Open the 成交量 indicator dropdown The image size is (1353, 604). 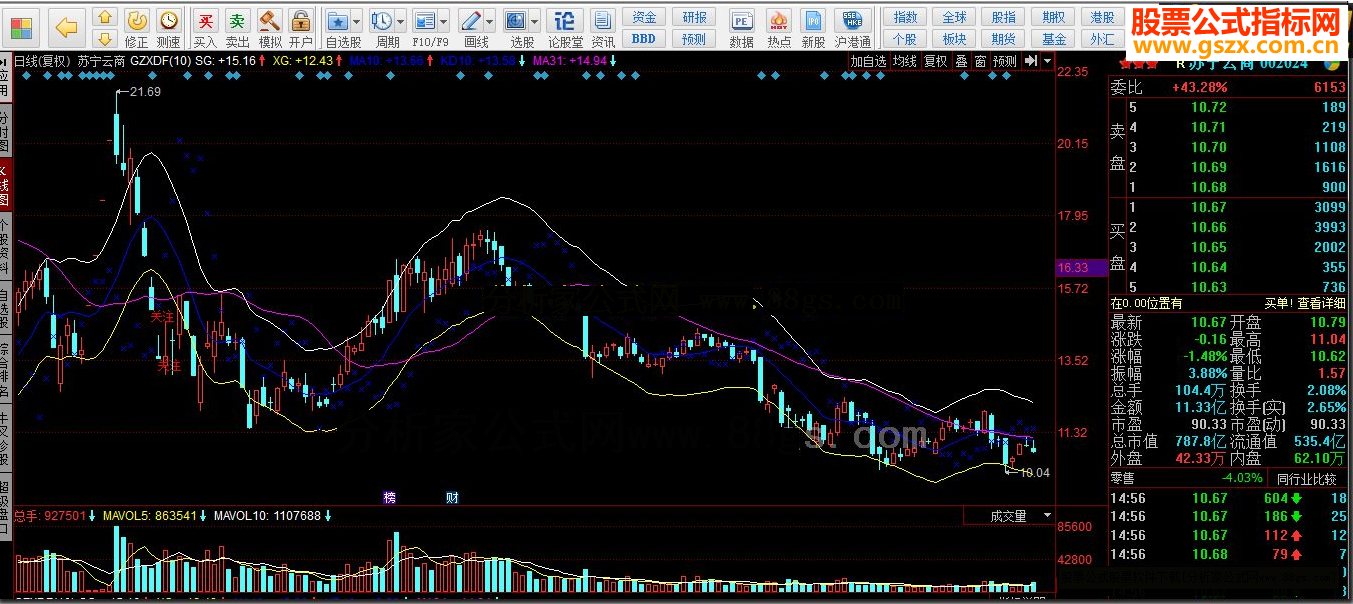pyautogui.click(x=1047, y=516)
